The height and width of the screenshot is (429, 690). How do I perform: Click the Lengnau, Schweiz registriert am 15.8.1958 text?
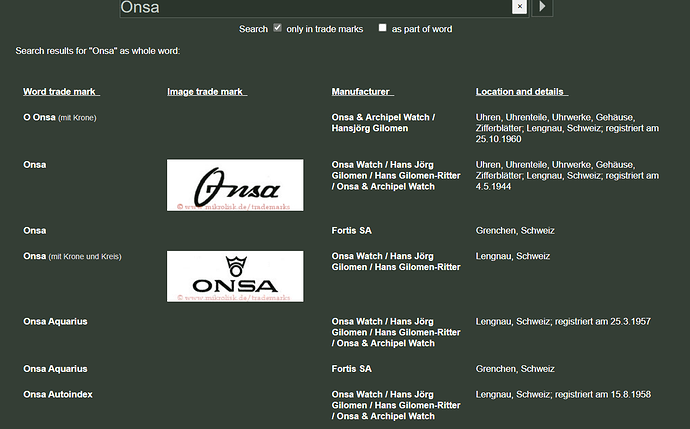(x=563, y=394)
